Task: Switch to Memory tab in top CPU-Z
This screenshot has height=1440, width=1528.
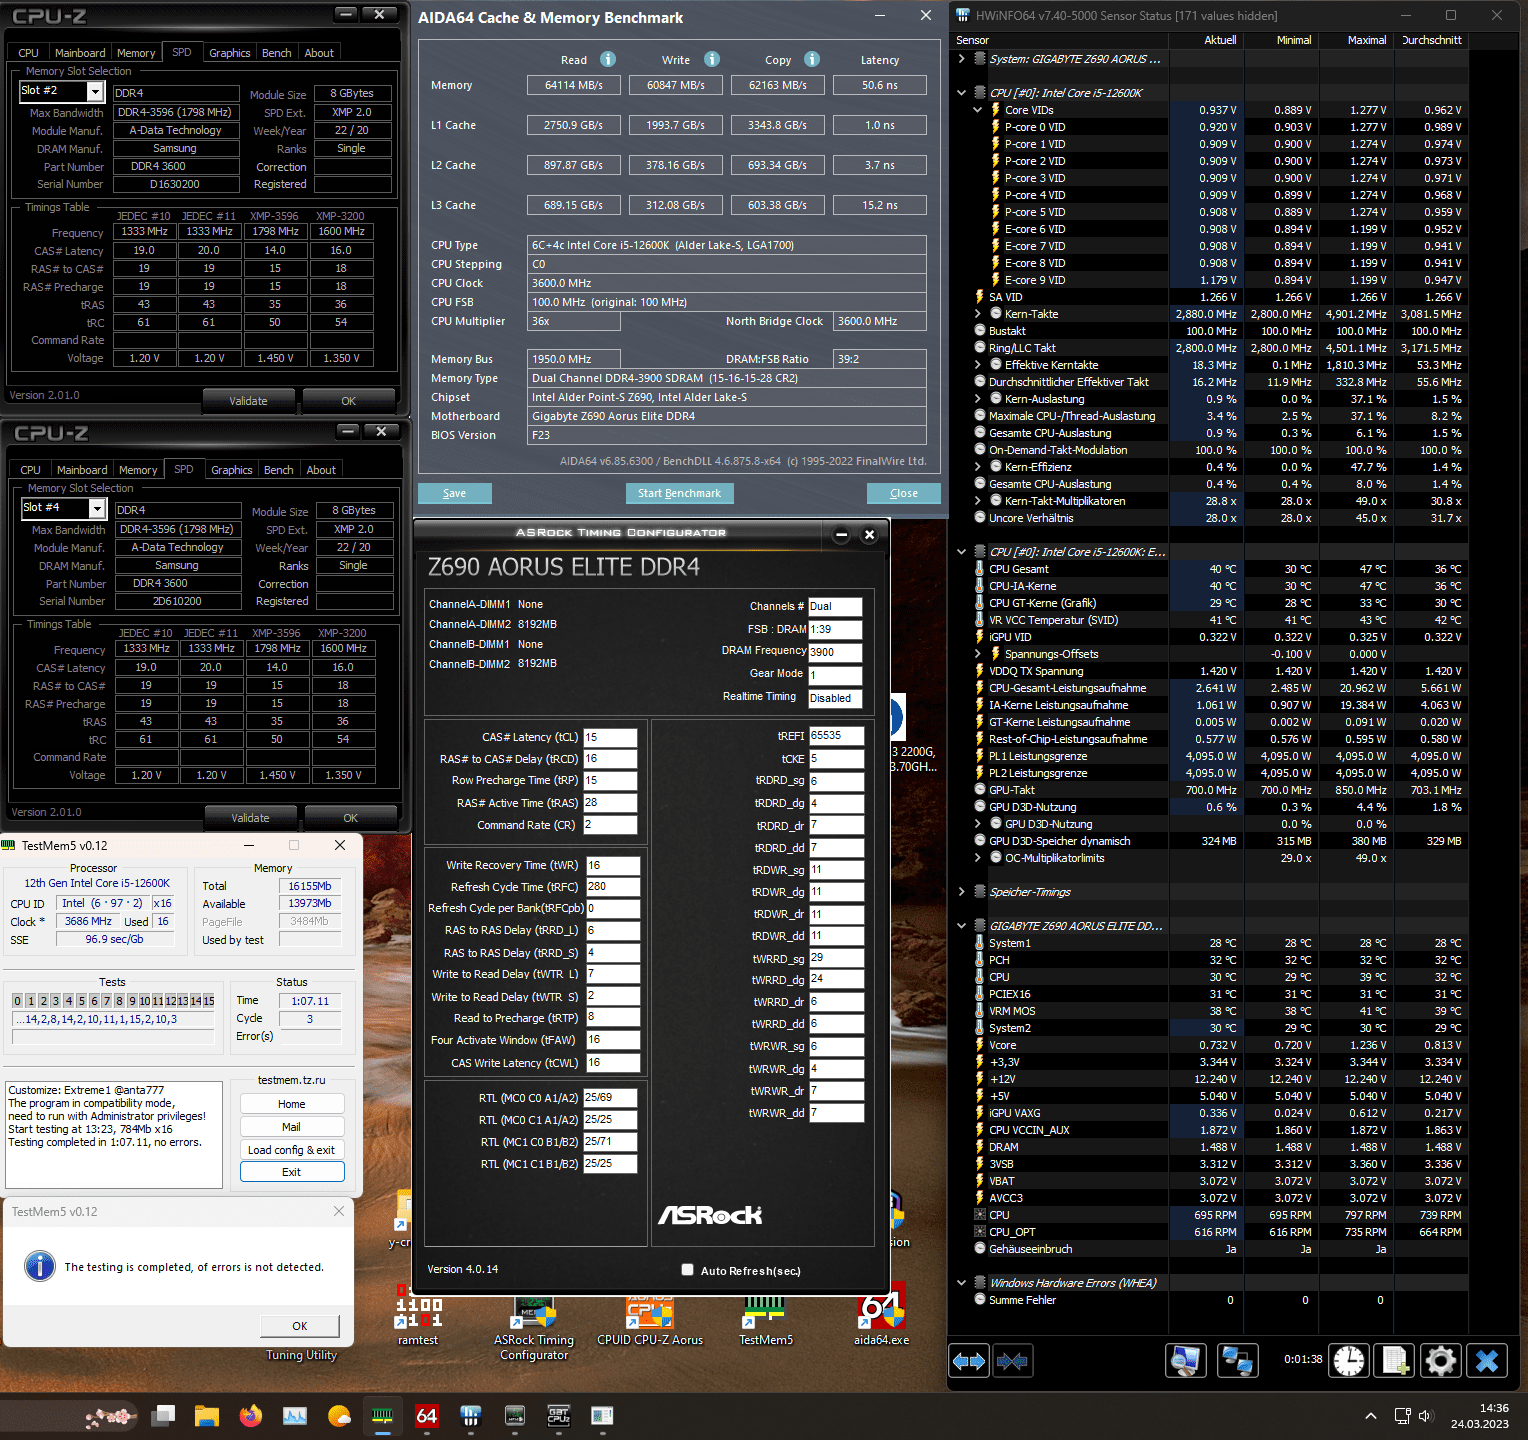Action: [136, 53]
